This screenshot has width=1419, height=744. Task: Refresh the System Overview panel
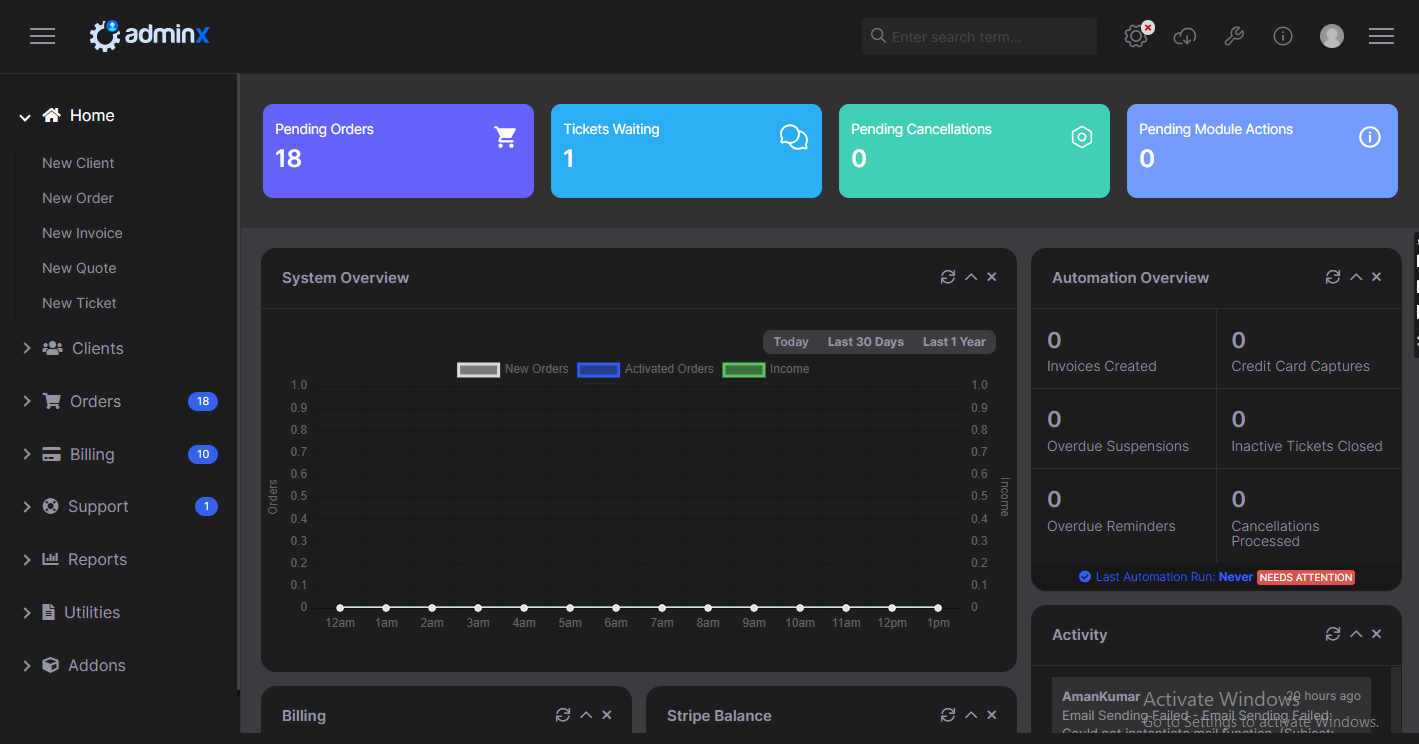point(948,277)
